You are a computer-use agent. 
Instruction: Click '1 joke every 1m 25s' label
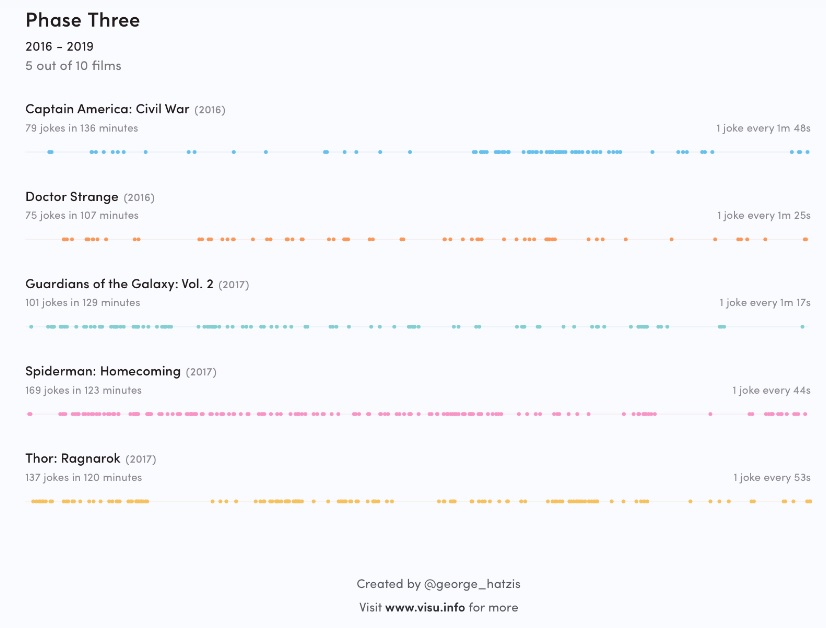click(763, 215)
